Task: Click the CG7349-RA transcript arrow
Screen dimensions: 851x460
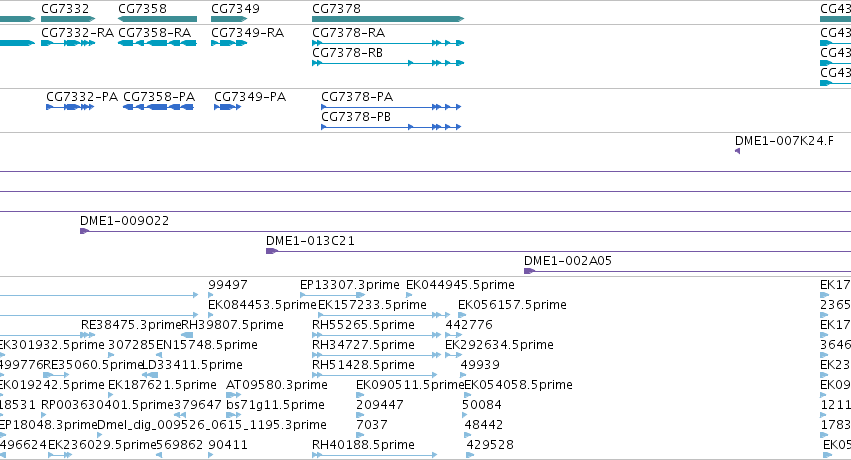Action: point(229,43)
